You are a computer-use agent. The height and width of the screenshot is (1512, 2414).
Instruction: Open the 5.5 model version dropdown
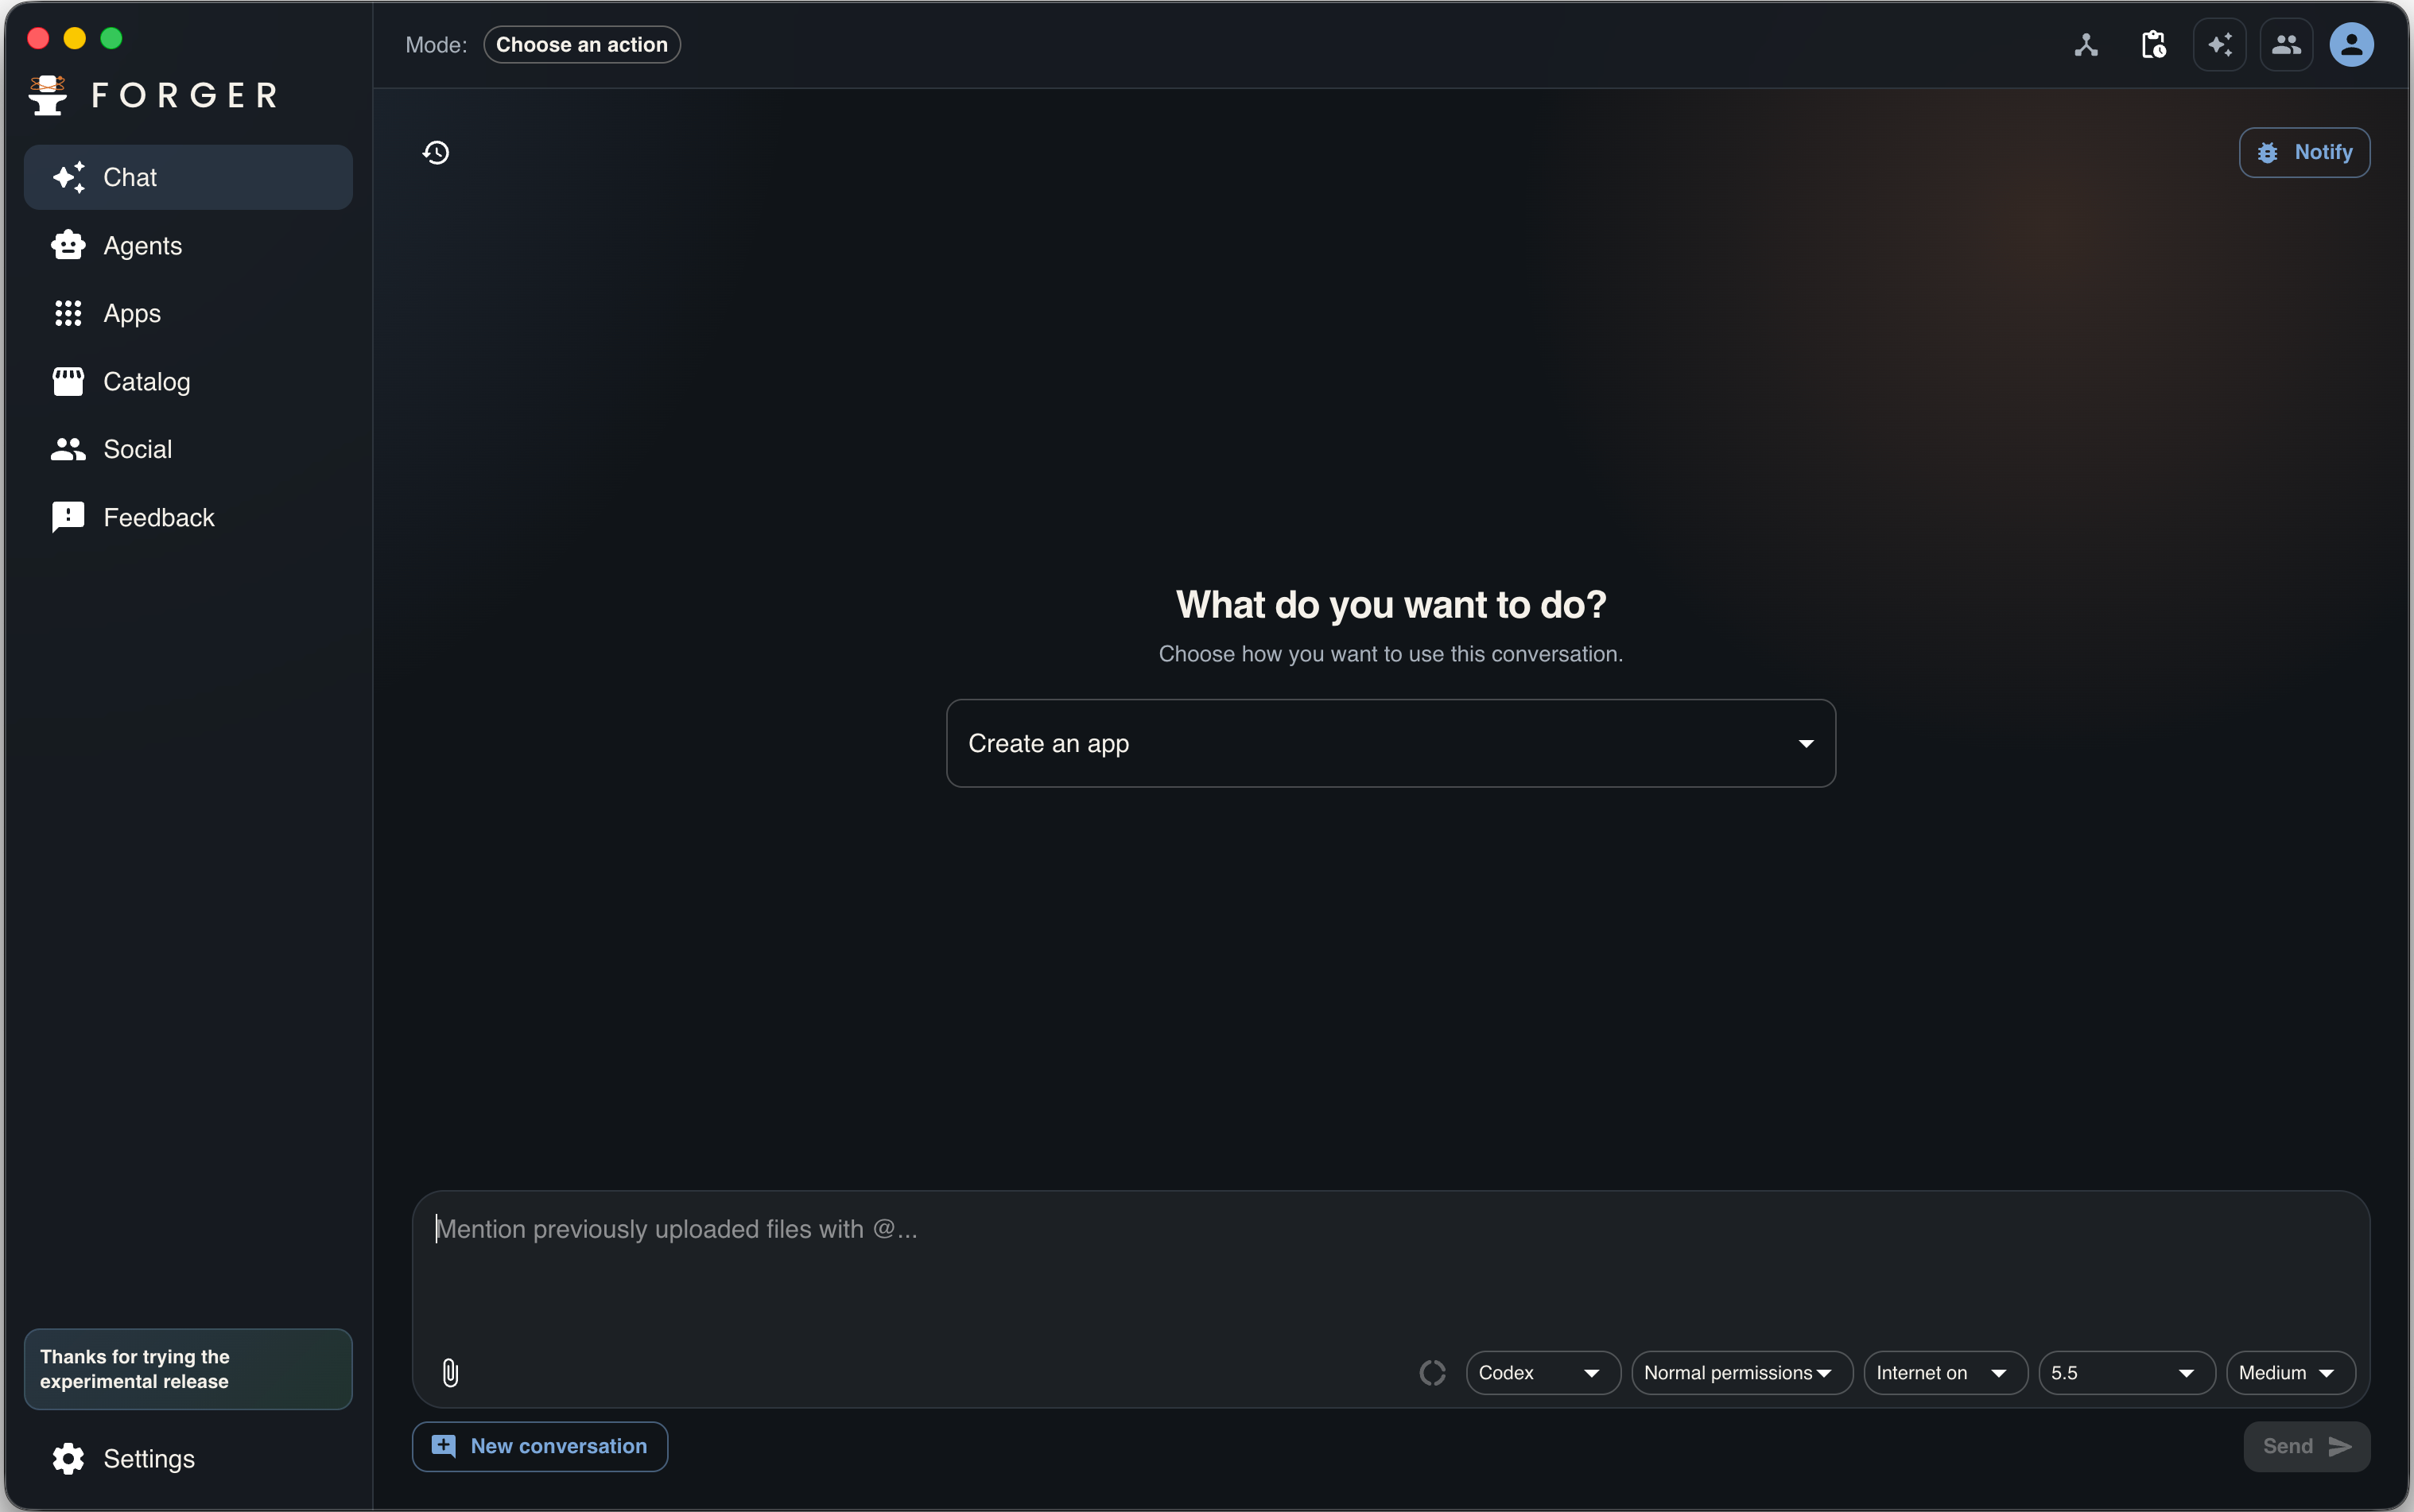click(2127, 1372)
